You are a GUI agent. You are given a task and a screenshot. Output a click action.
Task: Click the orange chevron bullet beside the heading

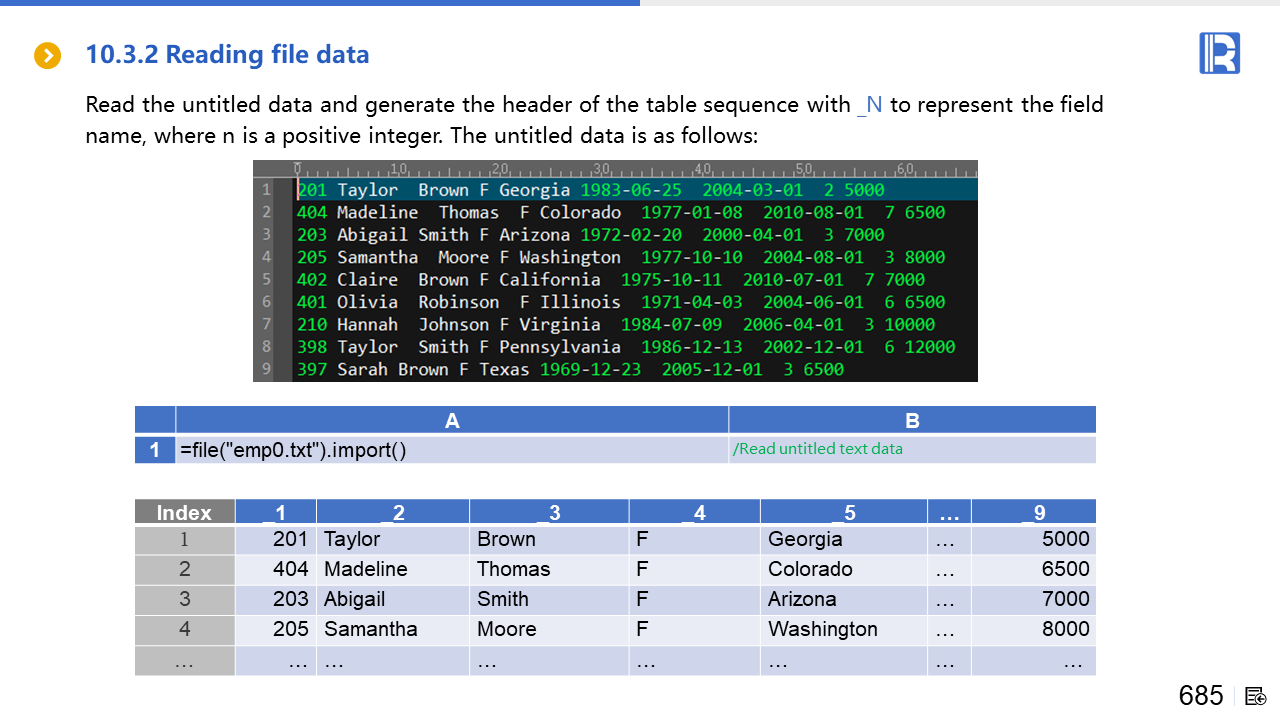click(x=47, y=56)
